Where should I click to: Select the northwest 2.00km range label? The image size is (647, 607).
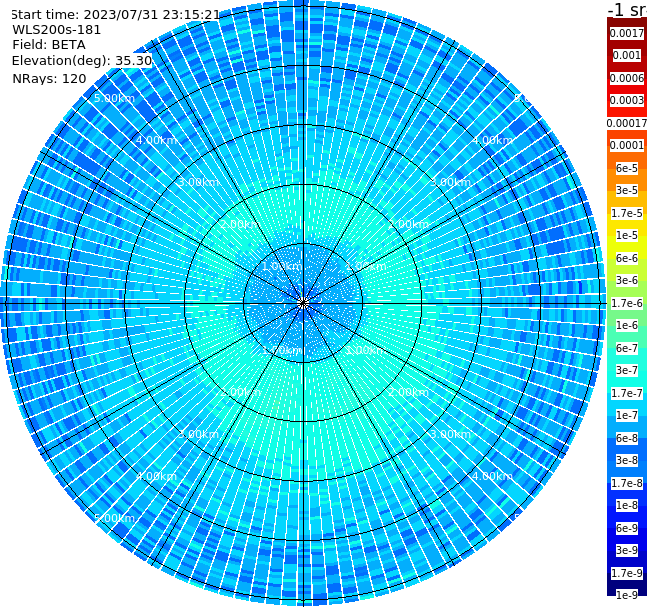[x=241, y=224]
